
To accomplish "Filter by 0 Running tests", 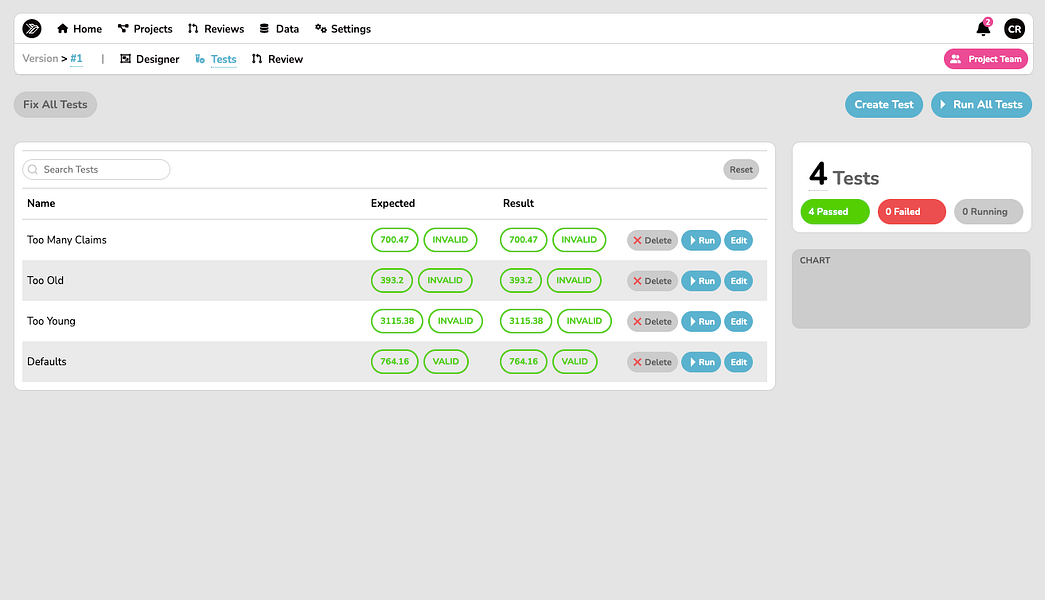I will [x=988, y=211].
